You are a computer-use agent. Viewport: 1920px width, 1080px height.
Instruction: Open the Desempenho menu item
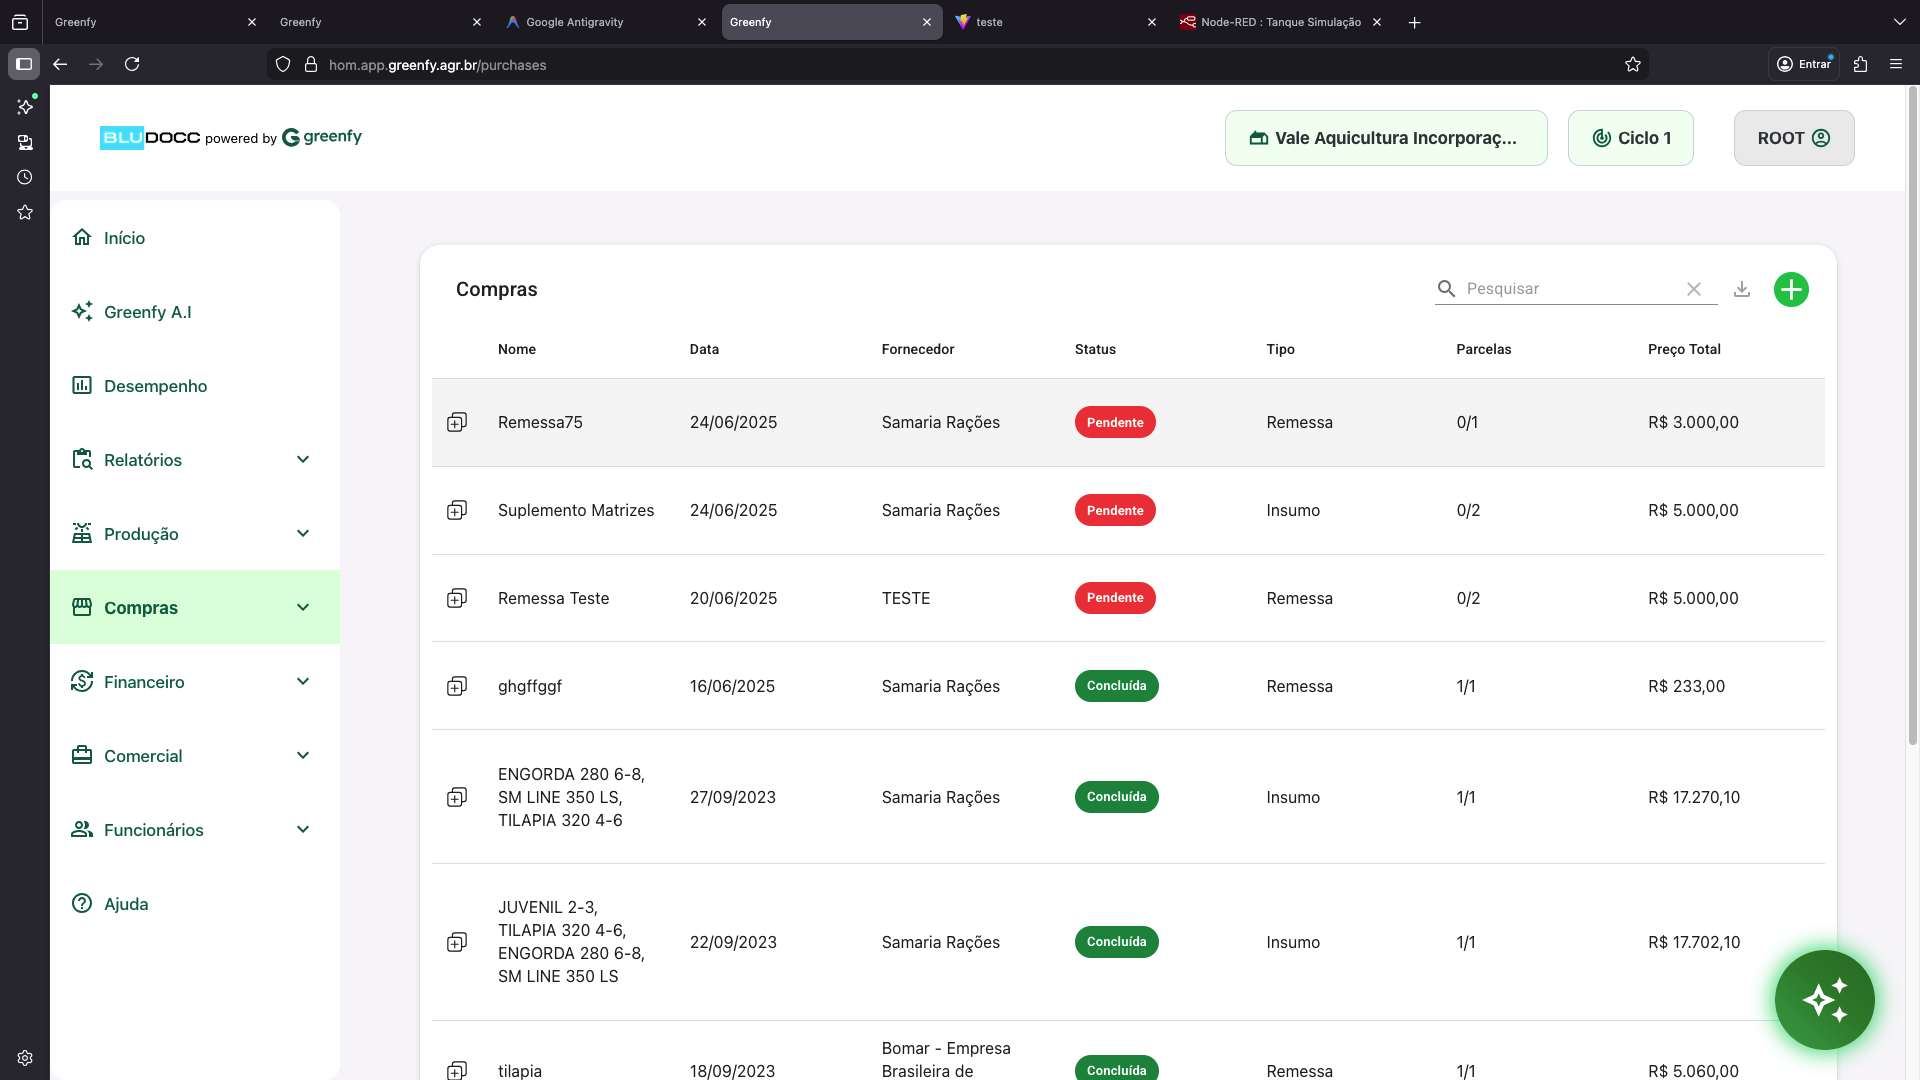click(x=155, y=386)
